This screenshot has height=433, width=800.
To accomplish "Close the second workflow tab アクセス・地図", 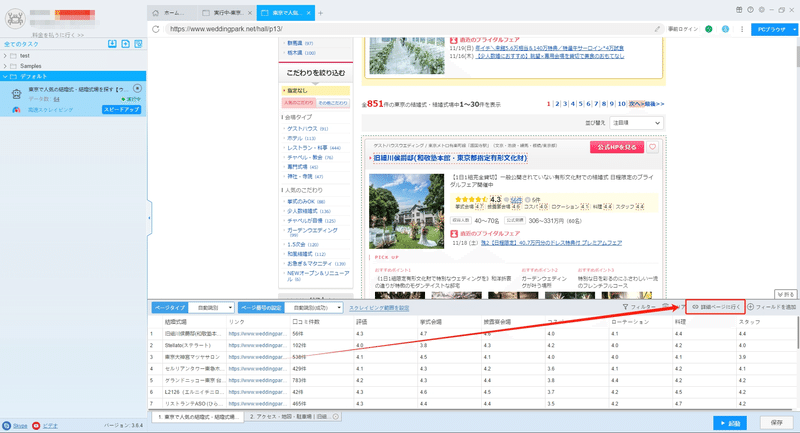I will [336, 417].
